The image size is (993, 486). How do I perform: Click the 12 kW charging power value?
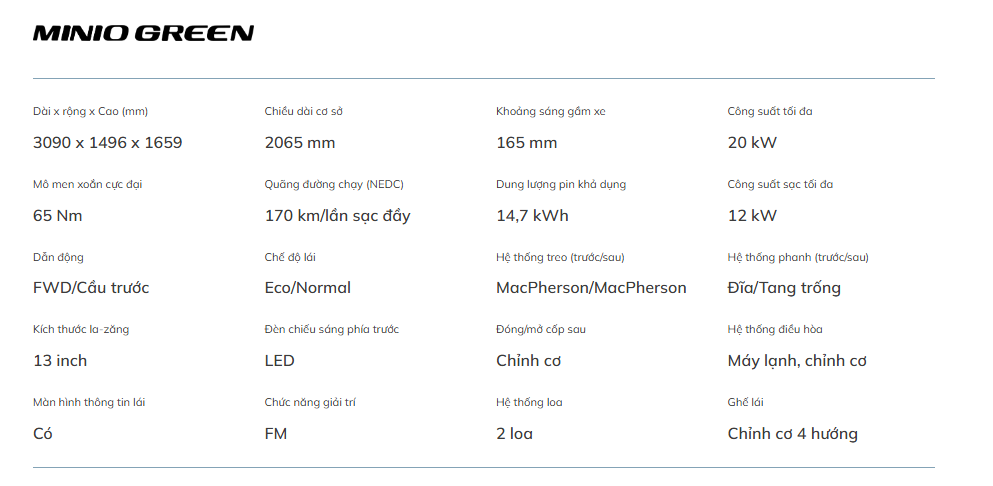click(x=752, y=216)
